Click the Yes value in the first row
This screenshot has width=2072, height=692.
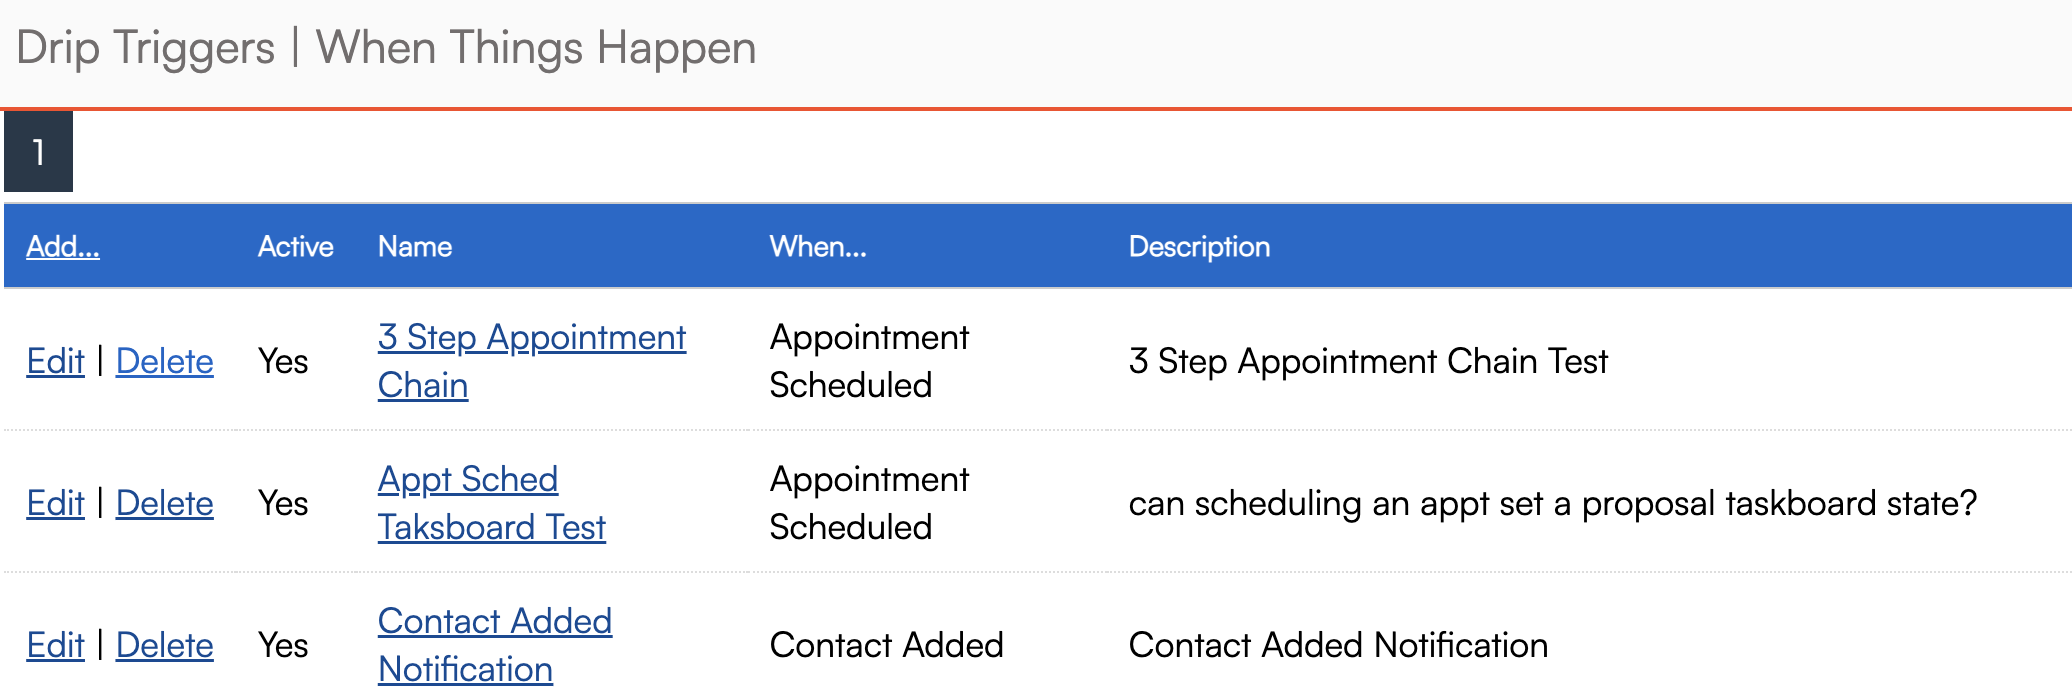283,361
